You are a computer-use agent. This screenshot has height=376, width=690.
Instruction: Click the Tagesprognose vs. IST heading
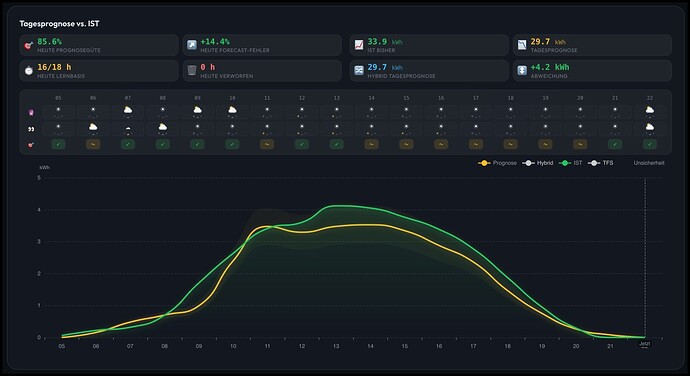point(59,24)
